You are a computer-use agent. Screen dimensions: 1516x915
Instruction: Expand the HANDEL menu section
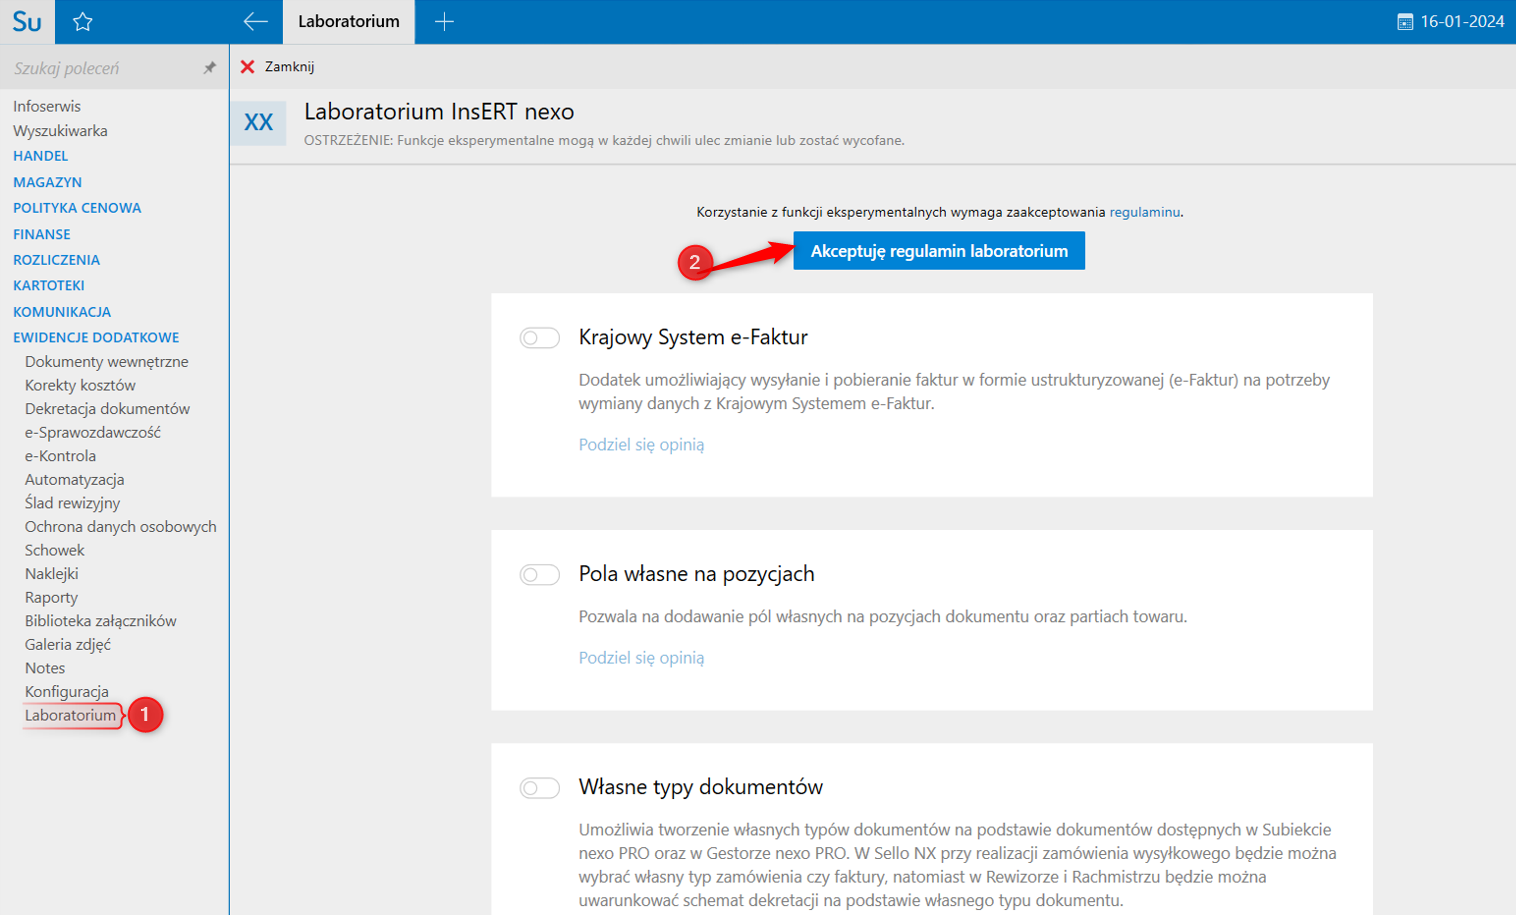coord(41,156)
